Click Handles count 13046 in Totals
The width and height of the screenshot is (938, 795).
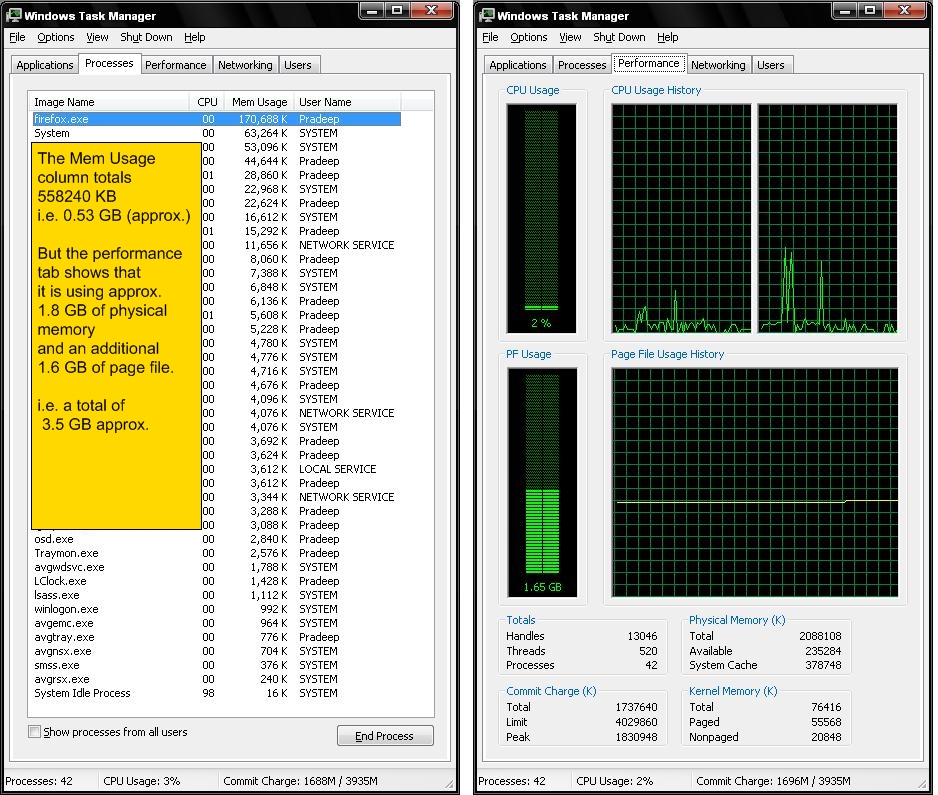click(x=642, y=636)
